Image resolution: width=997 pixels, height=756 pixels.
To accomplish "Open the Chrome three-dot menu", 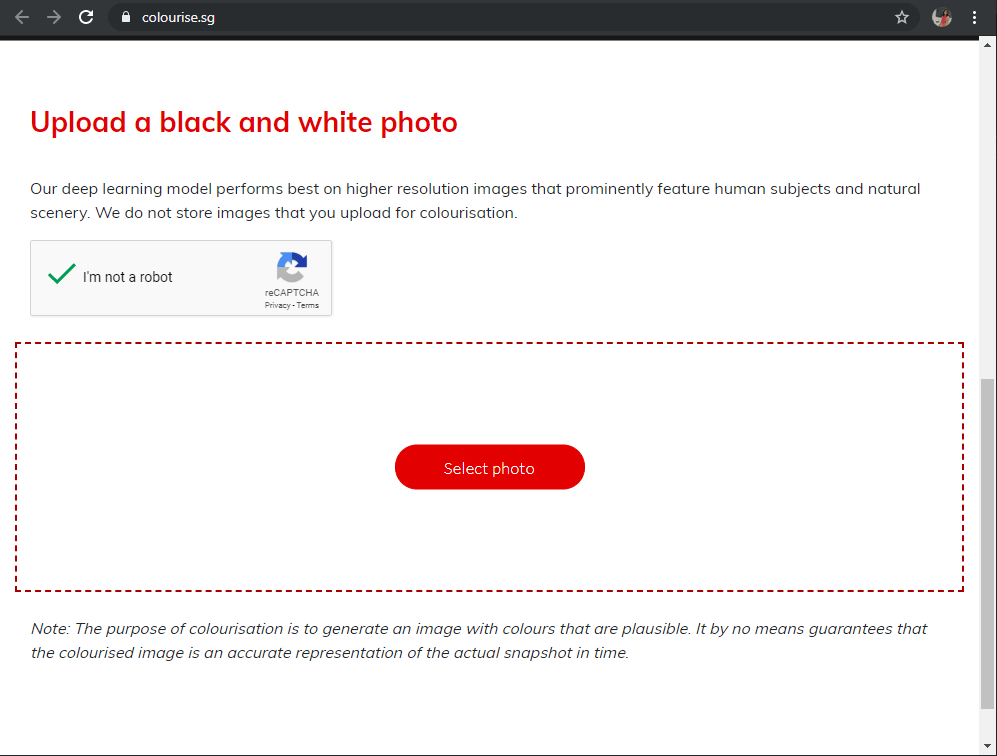I will click(x=974, y=17).
